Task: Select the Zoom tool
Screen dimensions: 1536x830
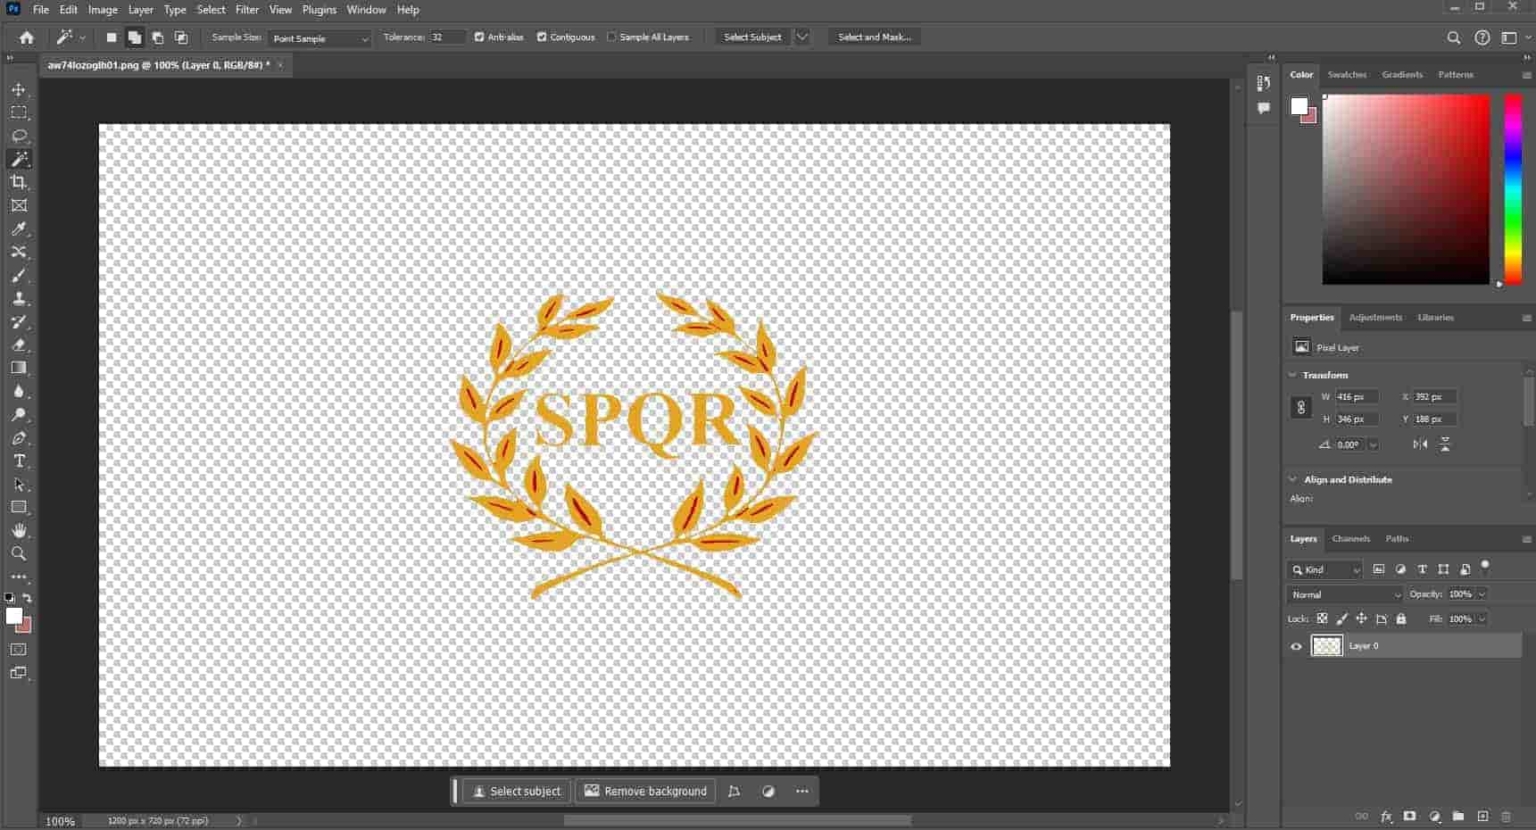Action: pyautogui.click(x=19, y=554)
